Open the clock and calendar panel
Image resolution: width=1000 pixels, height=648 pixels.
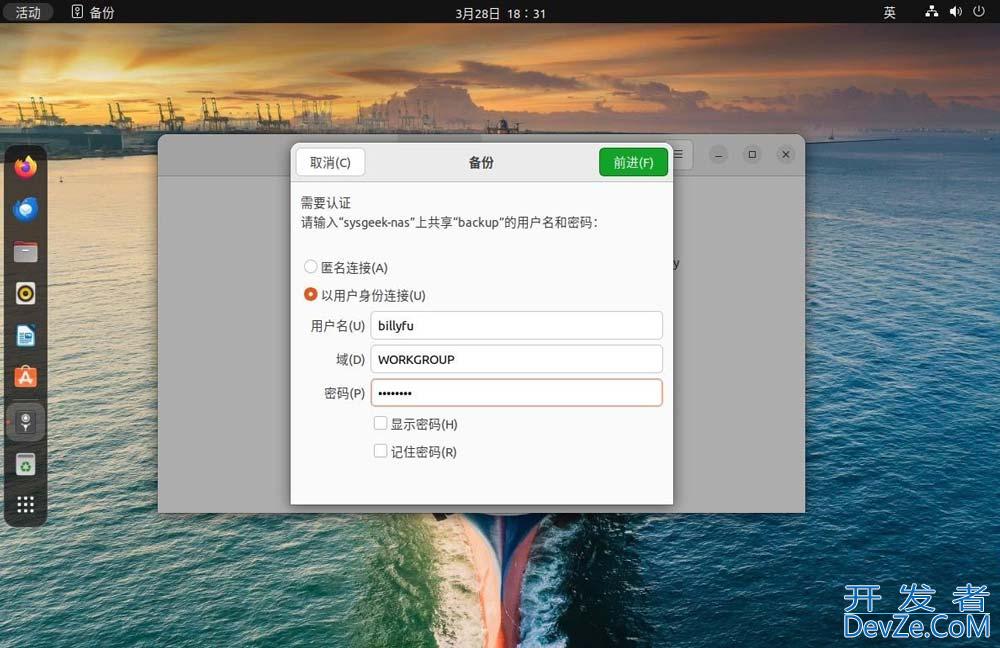click(x=500, y=13)
